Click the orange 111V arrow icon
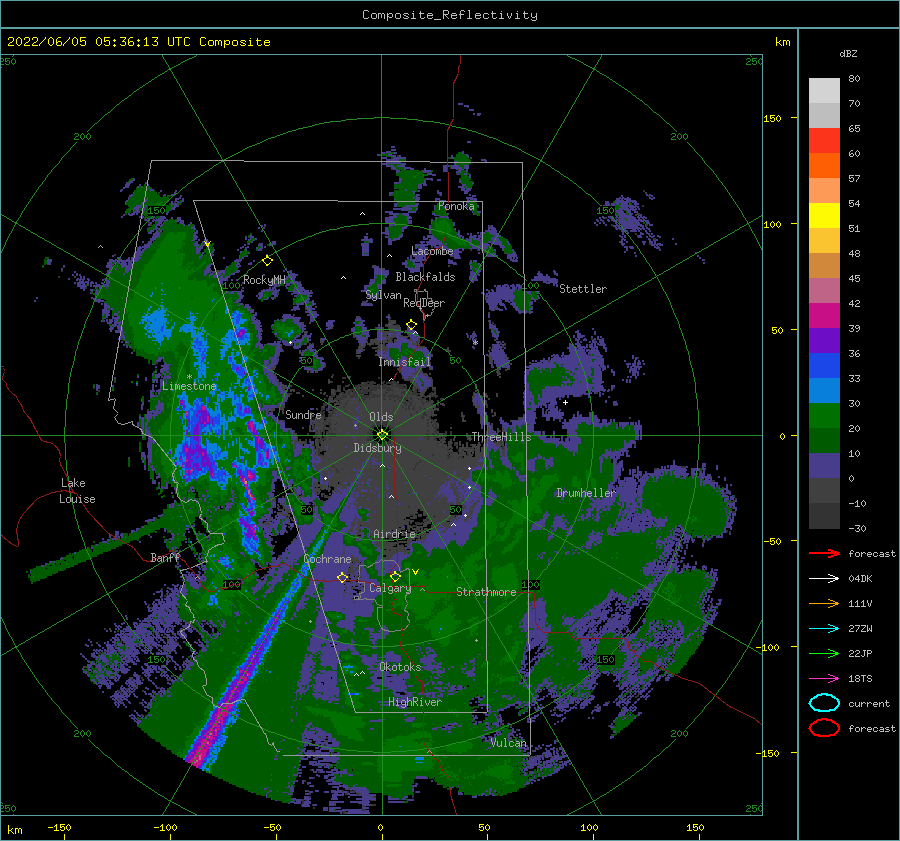900x841 pixels. point(824,603)
